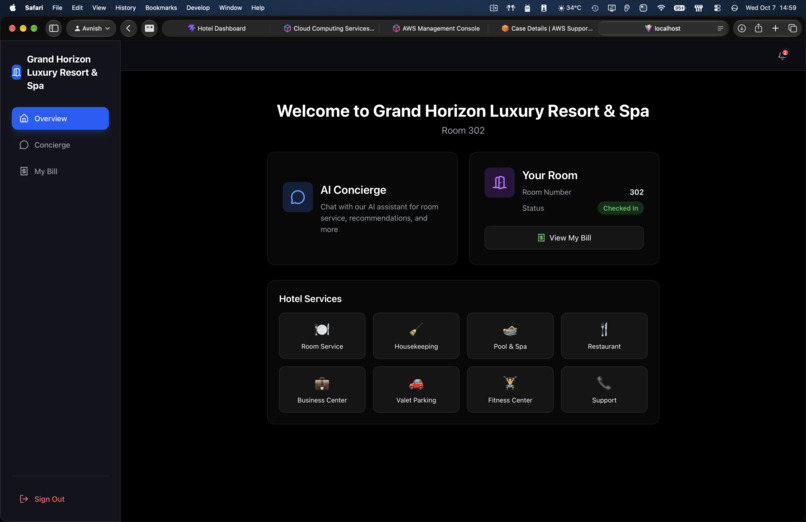The image size is (806, 522).
Task: Open Concierge from sidebar
Action: (60, 145)
